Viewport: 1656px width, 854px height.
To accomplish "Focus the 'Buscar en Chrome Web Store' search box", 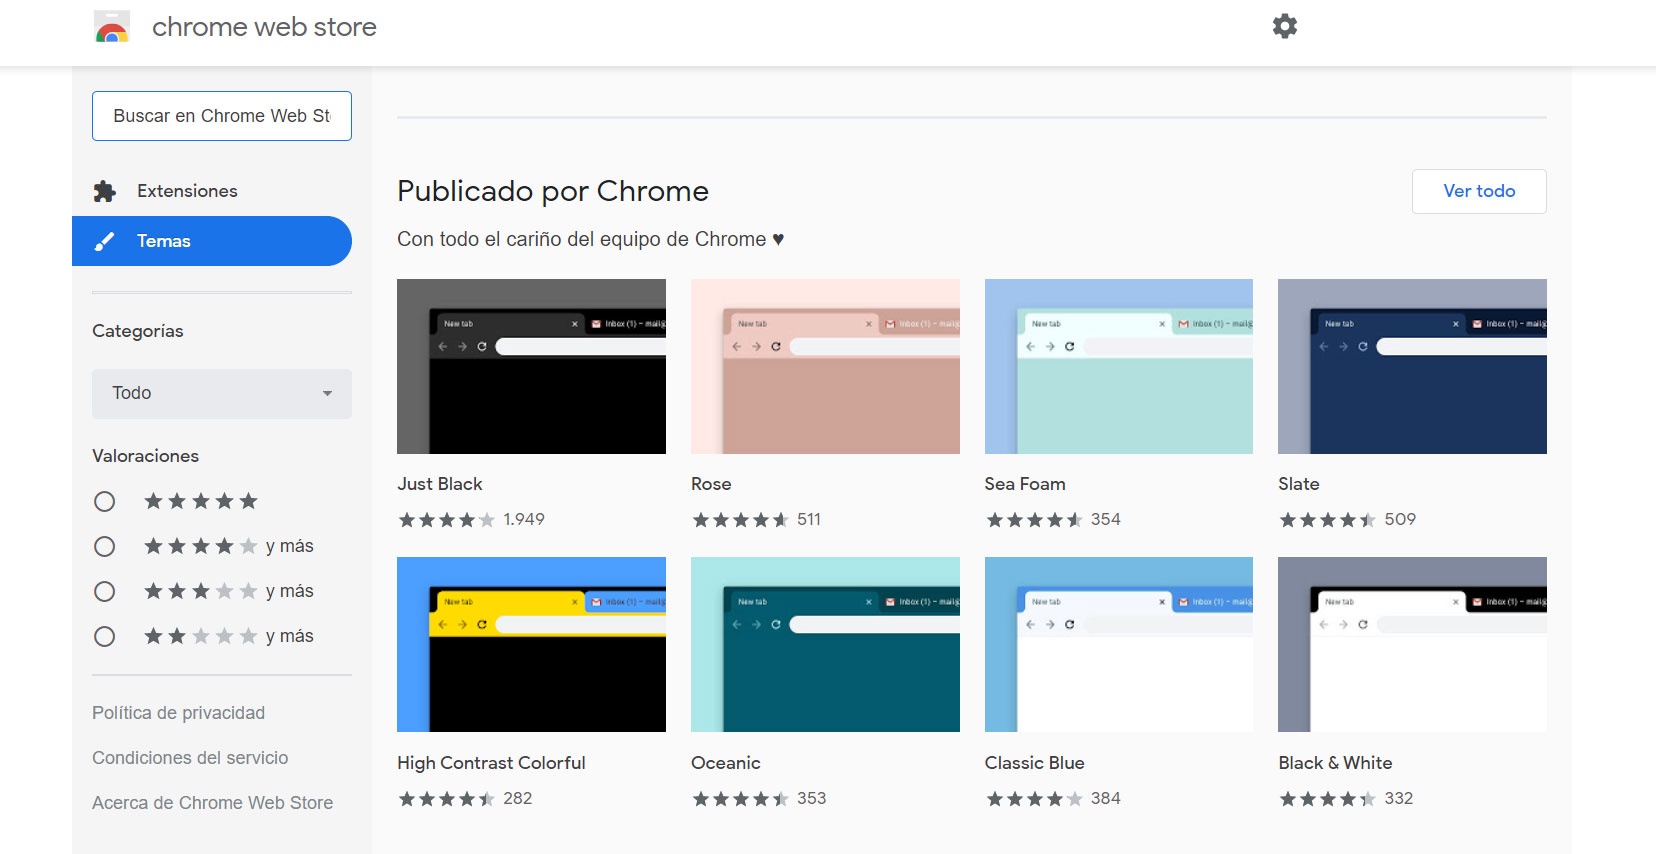I will pos(222,116).
